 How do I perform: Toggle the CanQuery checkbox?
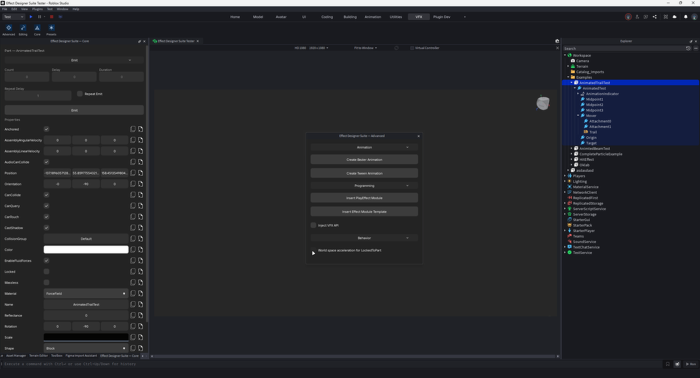point(46,206)
